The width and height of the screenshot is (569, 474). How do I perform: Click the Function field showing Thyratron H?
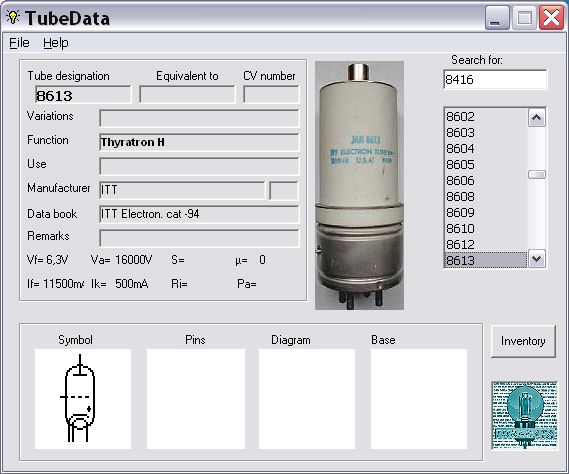(x=199, y=142)
